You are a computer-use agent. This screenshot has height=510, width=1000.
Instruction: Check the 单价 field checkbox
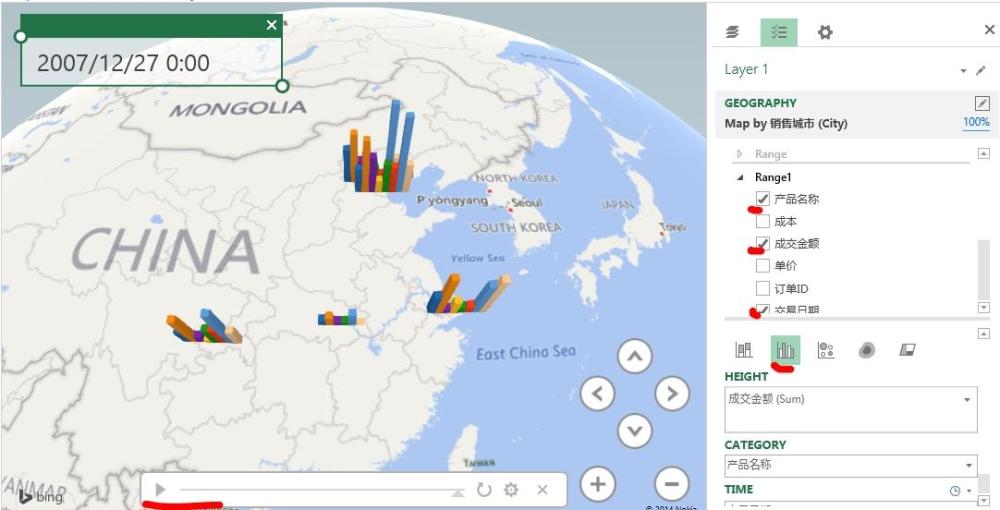pyautogui.click(x=763, y=266)
